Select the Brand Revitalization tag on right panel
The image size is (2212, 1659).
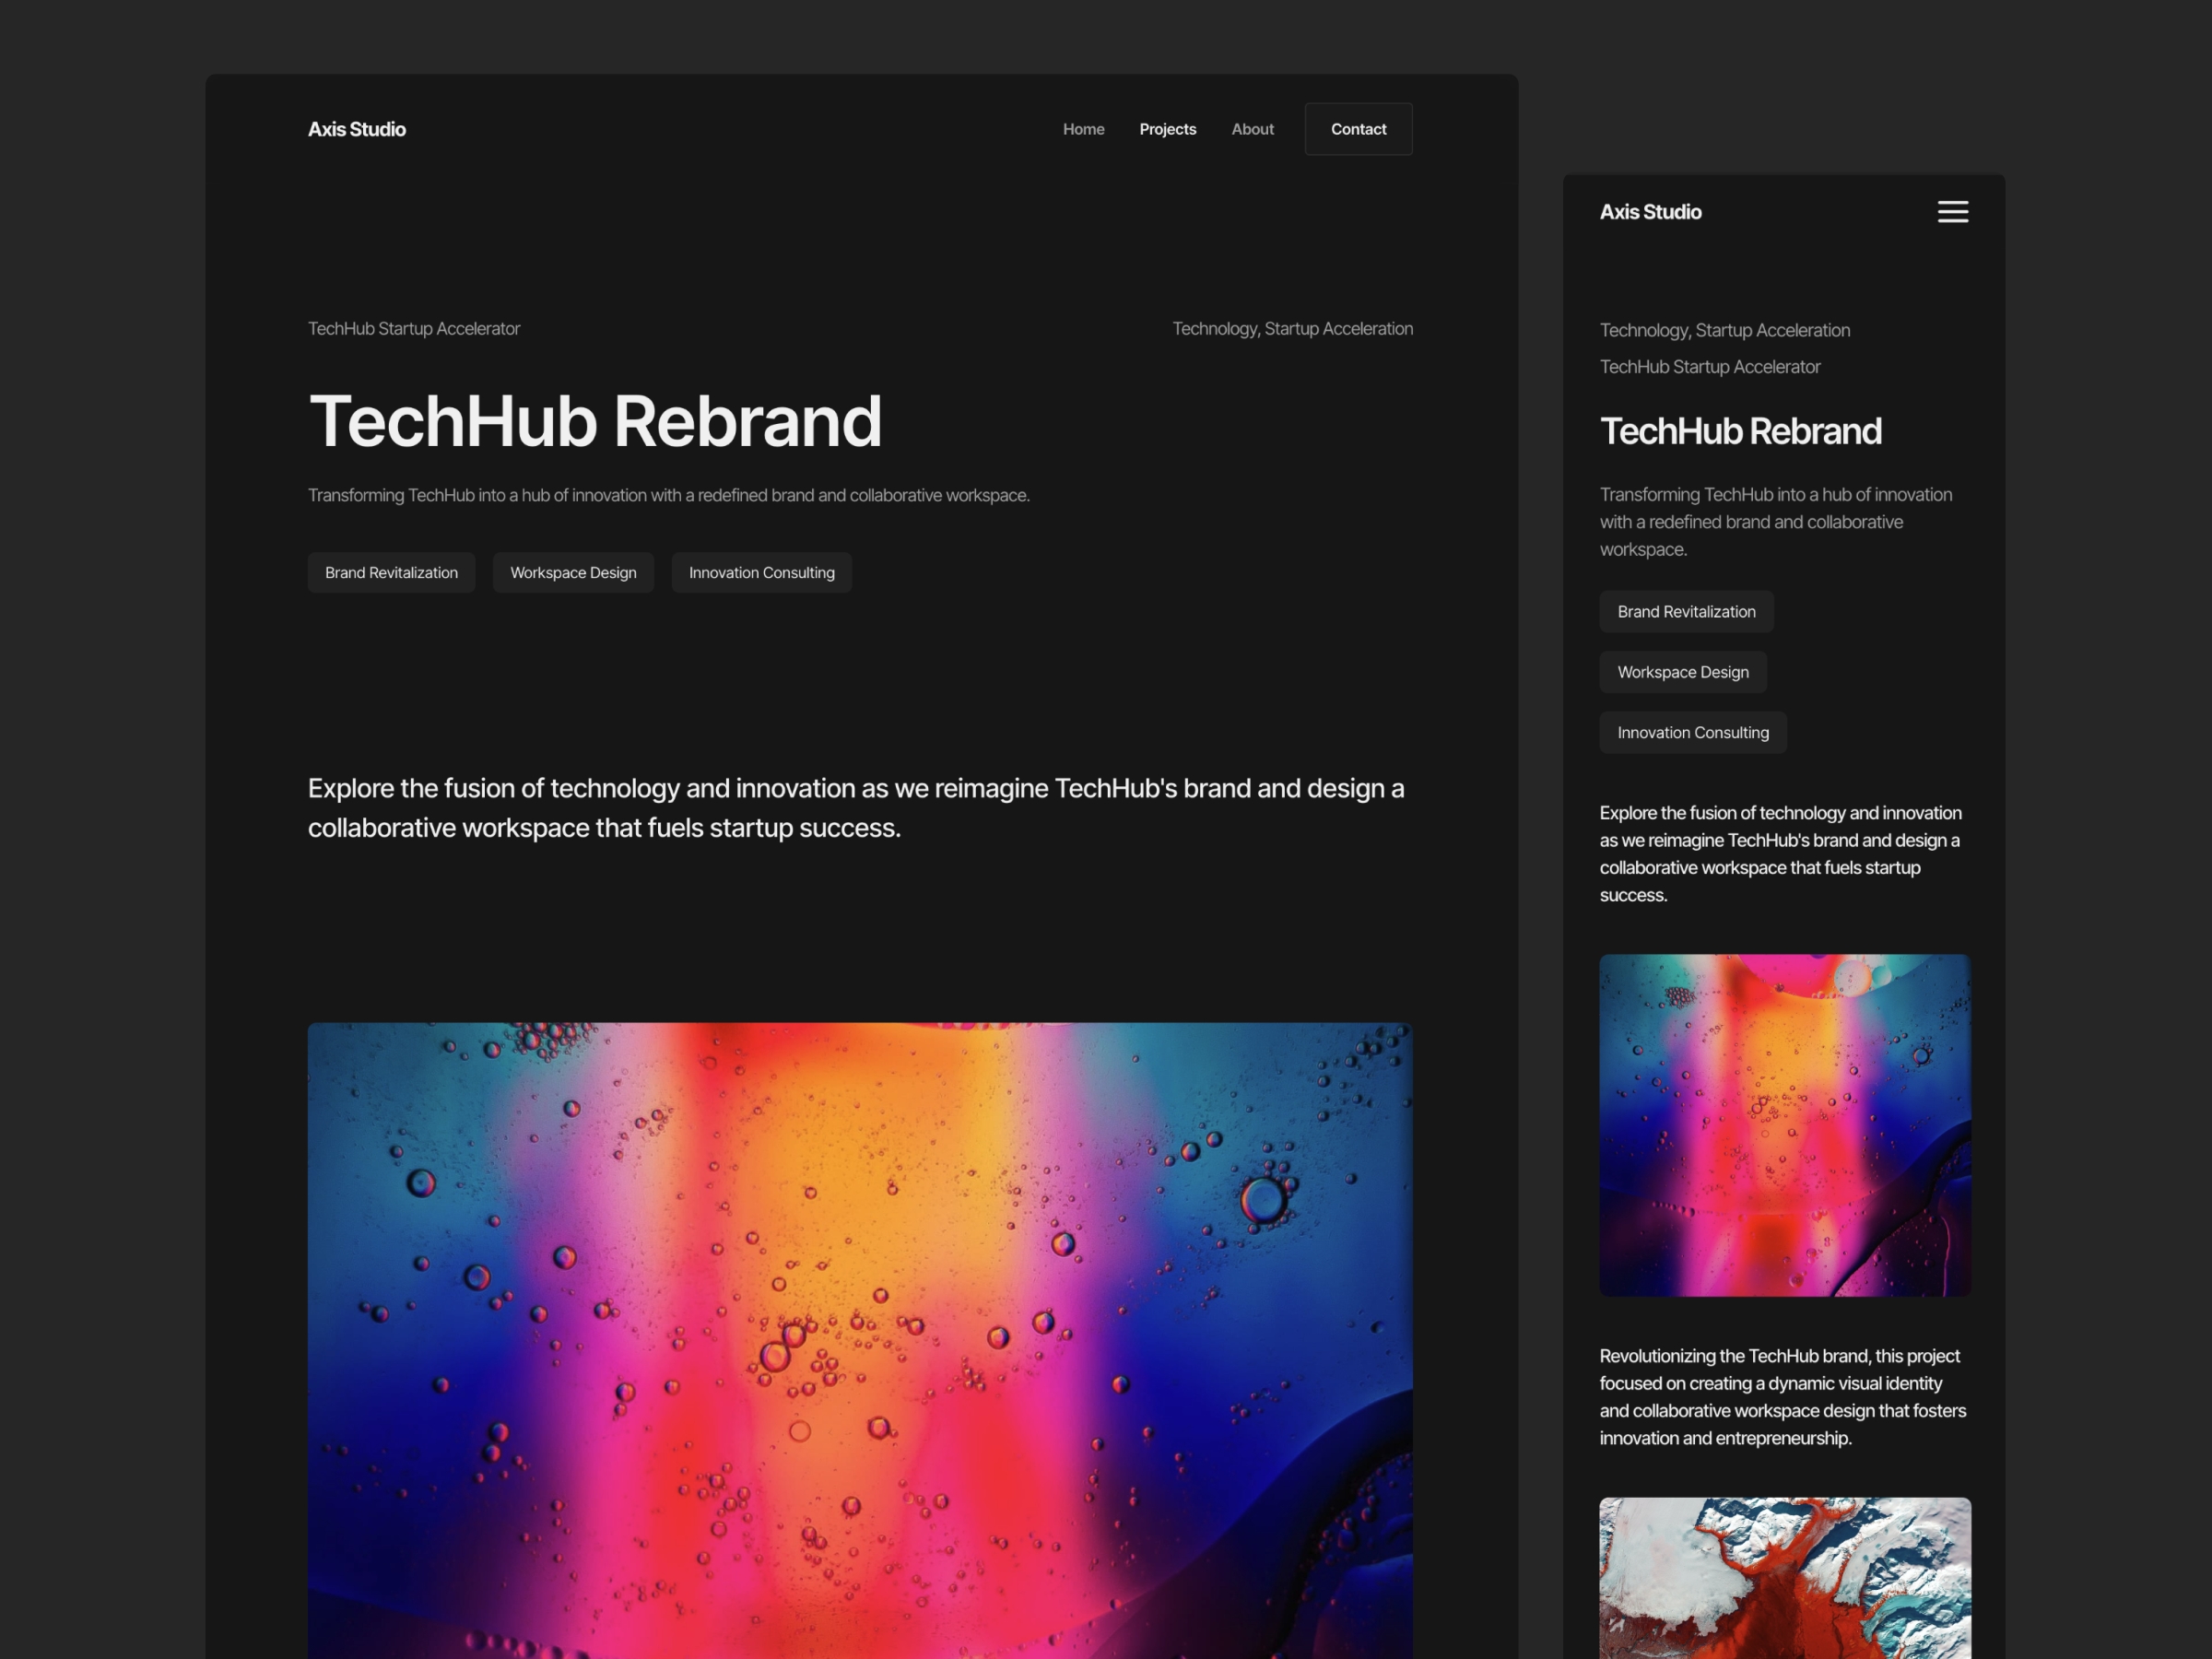(x=1686, y=610)
